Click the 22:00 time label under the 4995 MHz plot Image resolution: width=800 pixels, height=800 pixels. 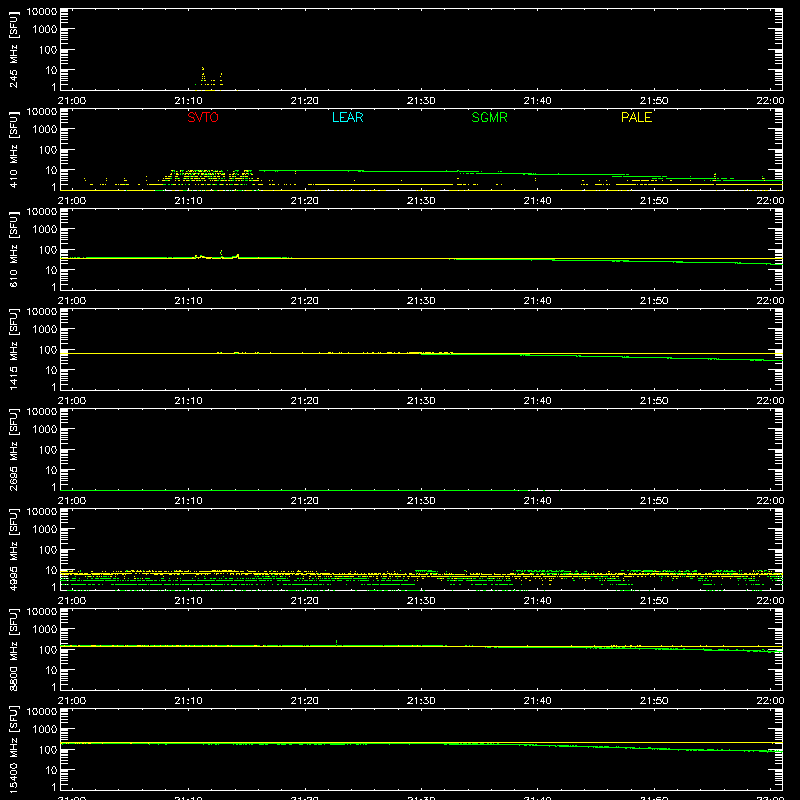pyautogui.click(x=770, y=601)
